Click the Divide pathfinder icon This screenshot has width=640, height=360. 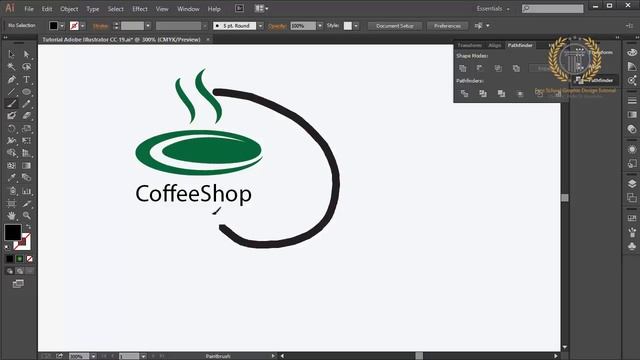pyautogui.click(x=464, y=93)
